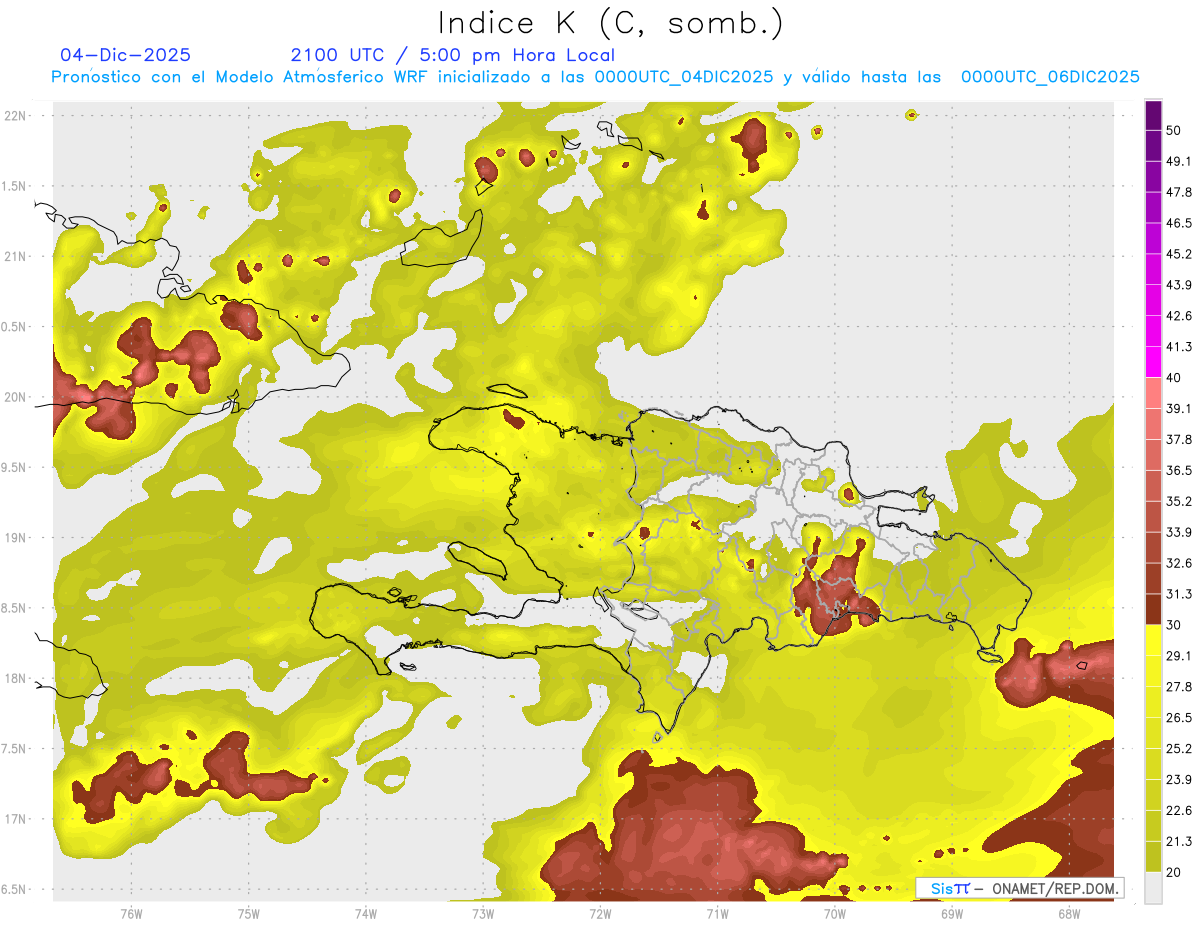This screenshot has width=1200, height=927.
Task: Click the "2100 UTC / 5:00 pm Hora Local" text
Action: tap(453, 55)
